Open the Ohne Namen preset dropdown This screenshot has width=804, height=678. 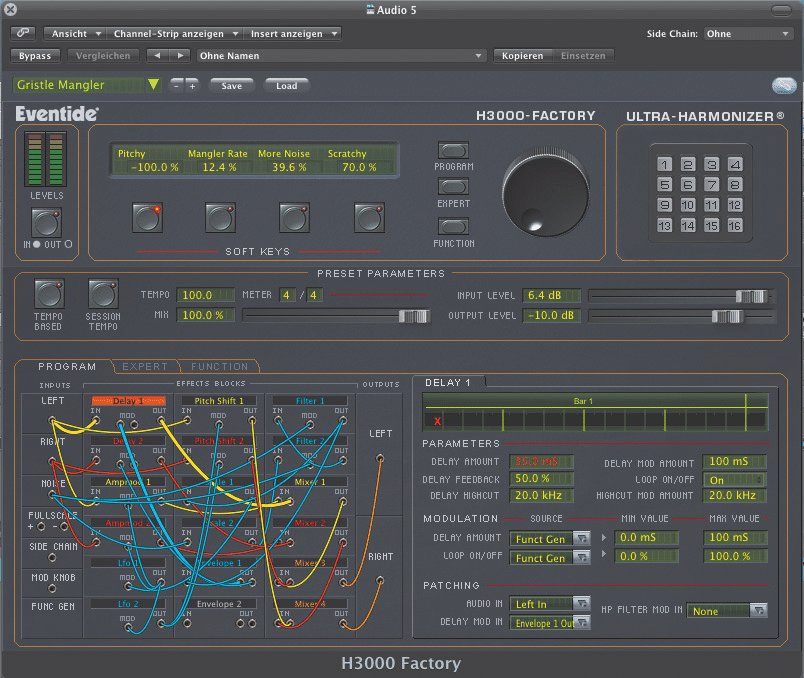(341, 55)
